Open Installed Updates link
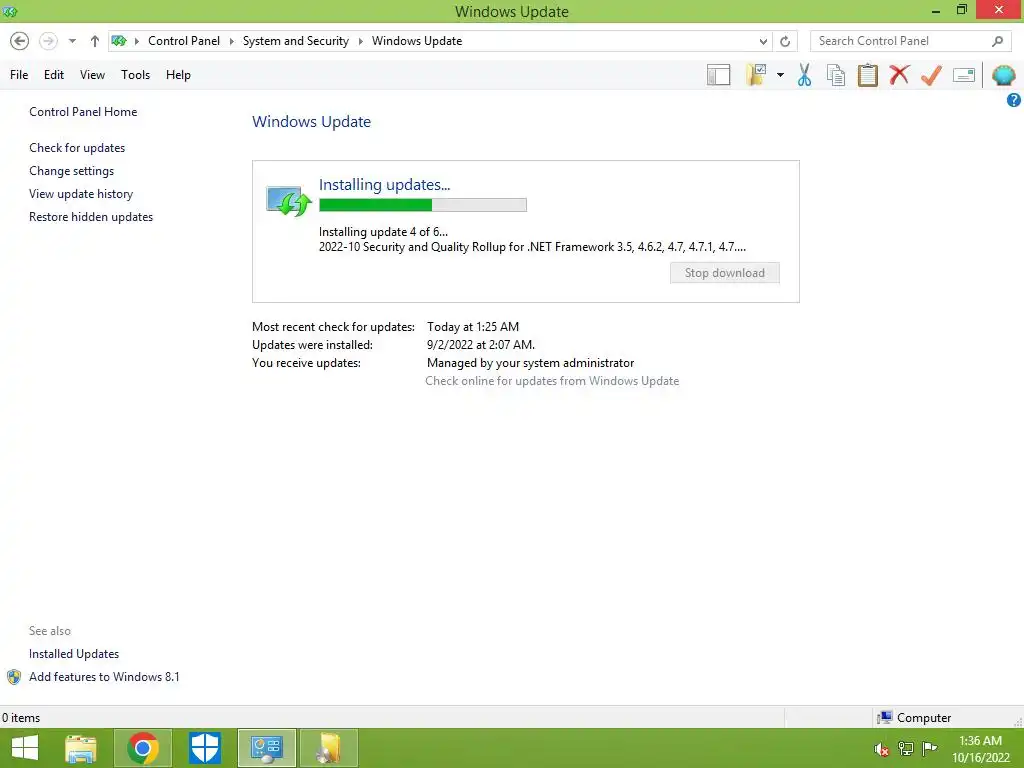 74,654
